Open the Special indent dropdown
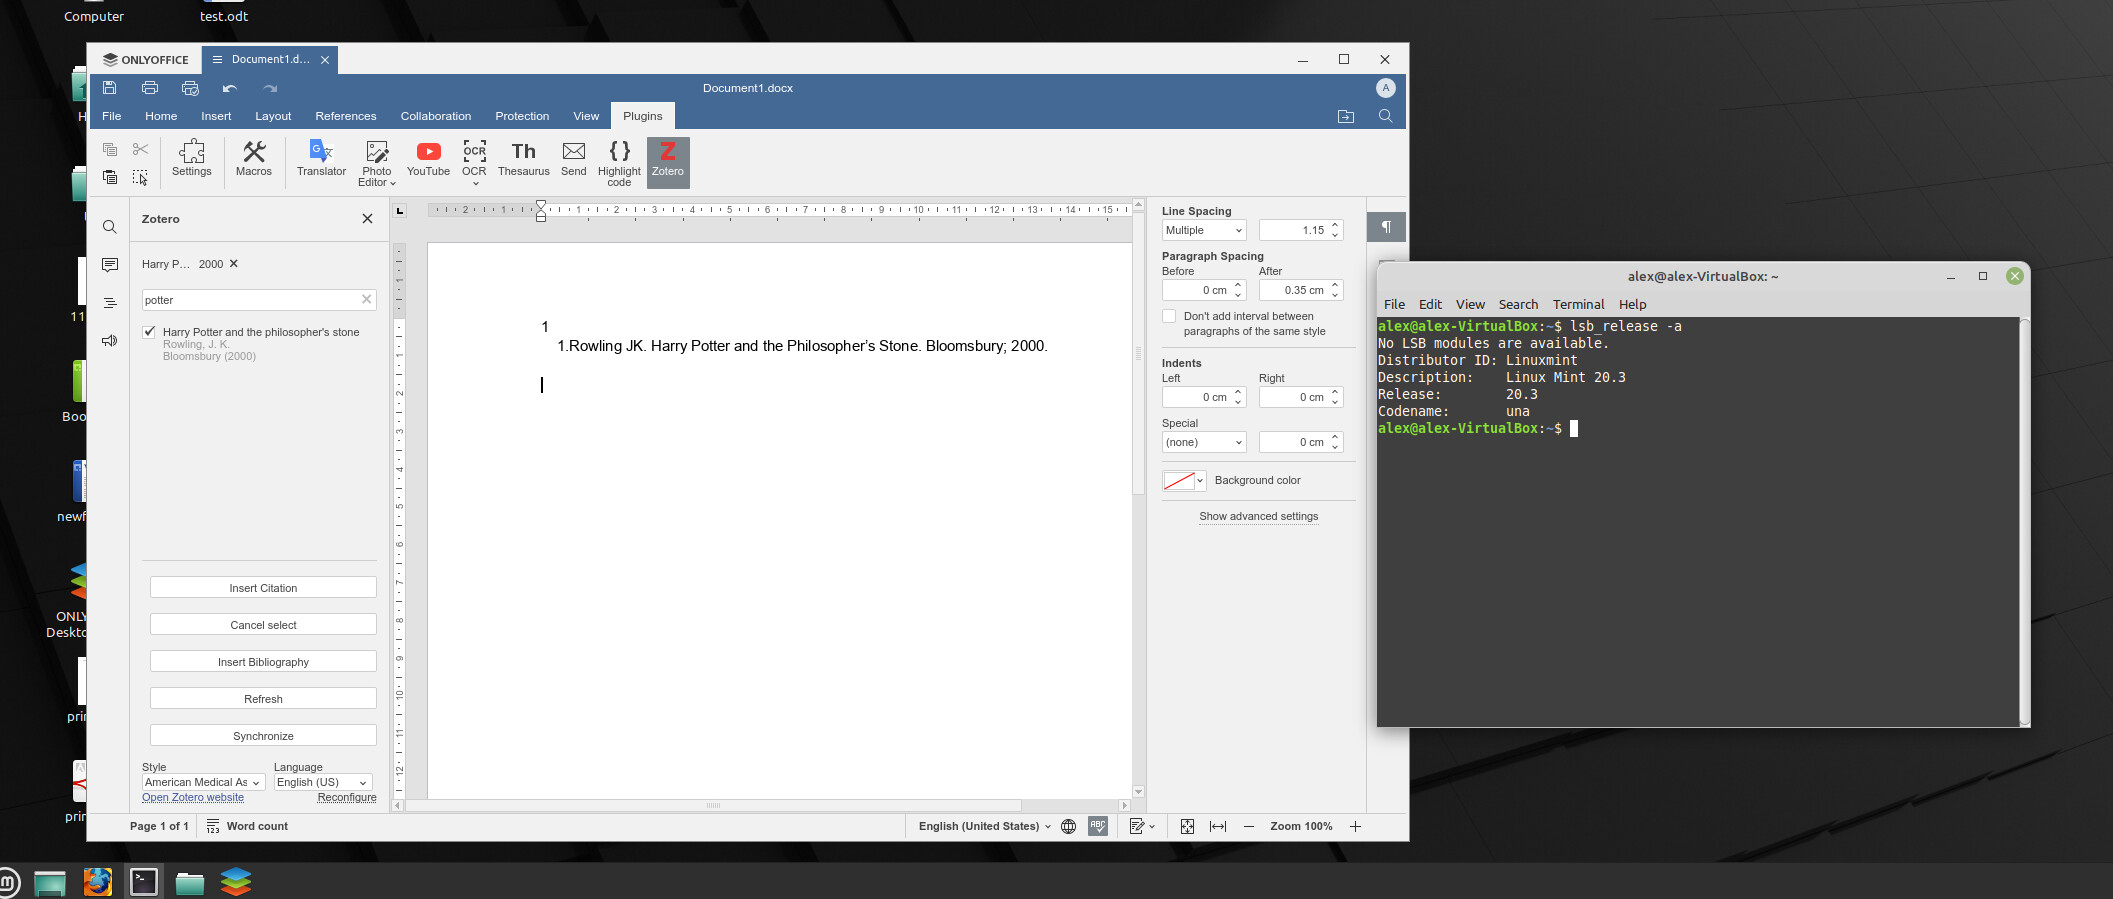The image size is (2113, 899). (1204, 442)
